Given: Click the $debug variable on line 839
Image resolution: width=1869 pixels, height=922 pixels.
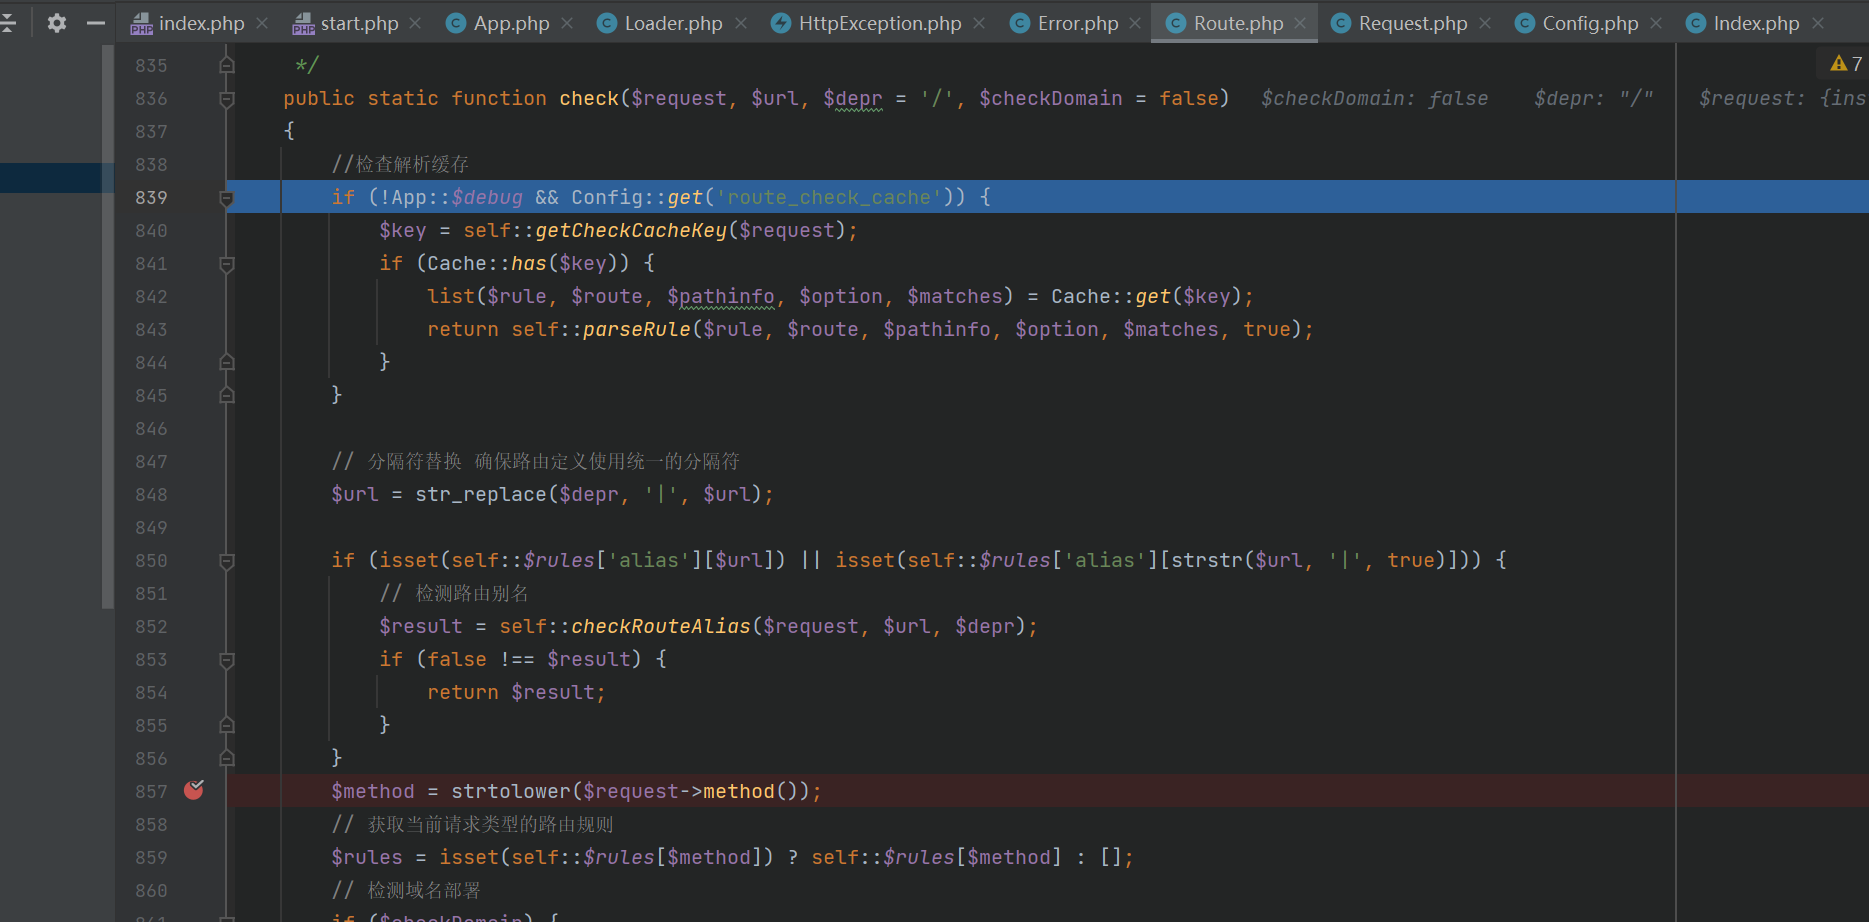Looking at the screenshot, I should (x=487, y=197).
